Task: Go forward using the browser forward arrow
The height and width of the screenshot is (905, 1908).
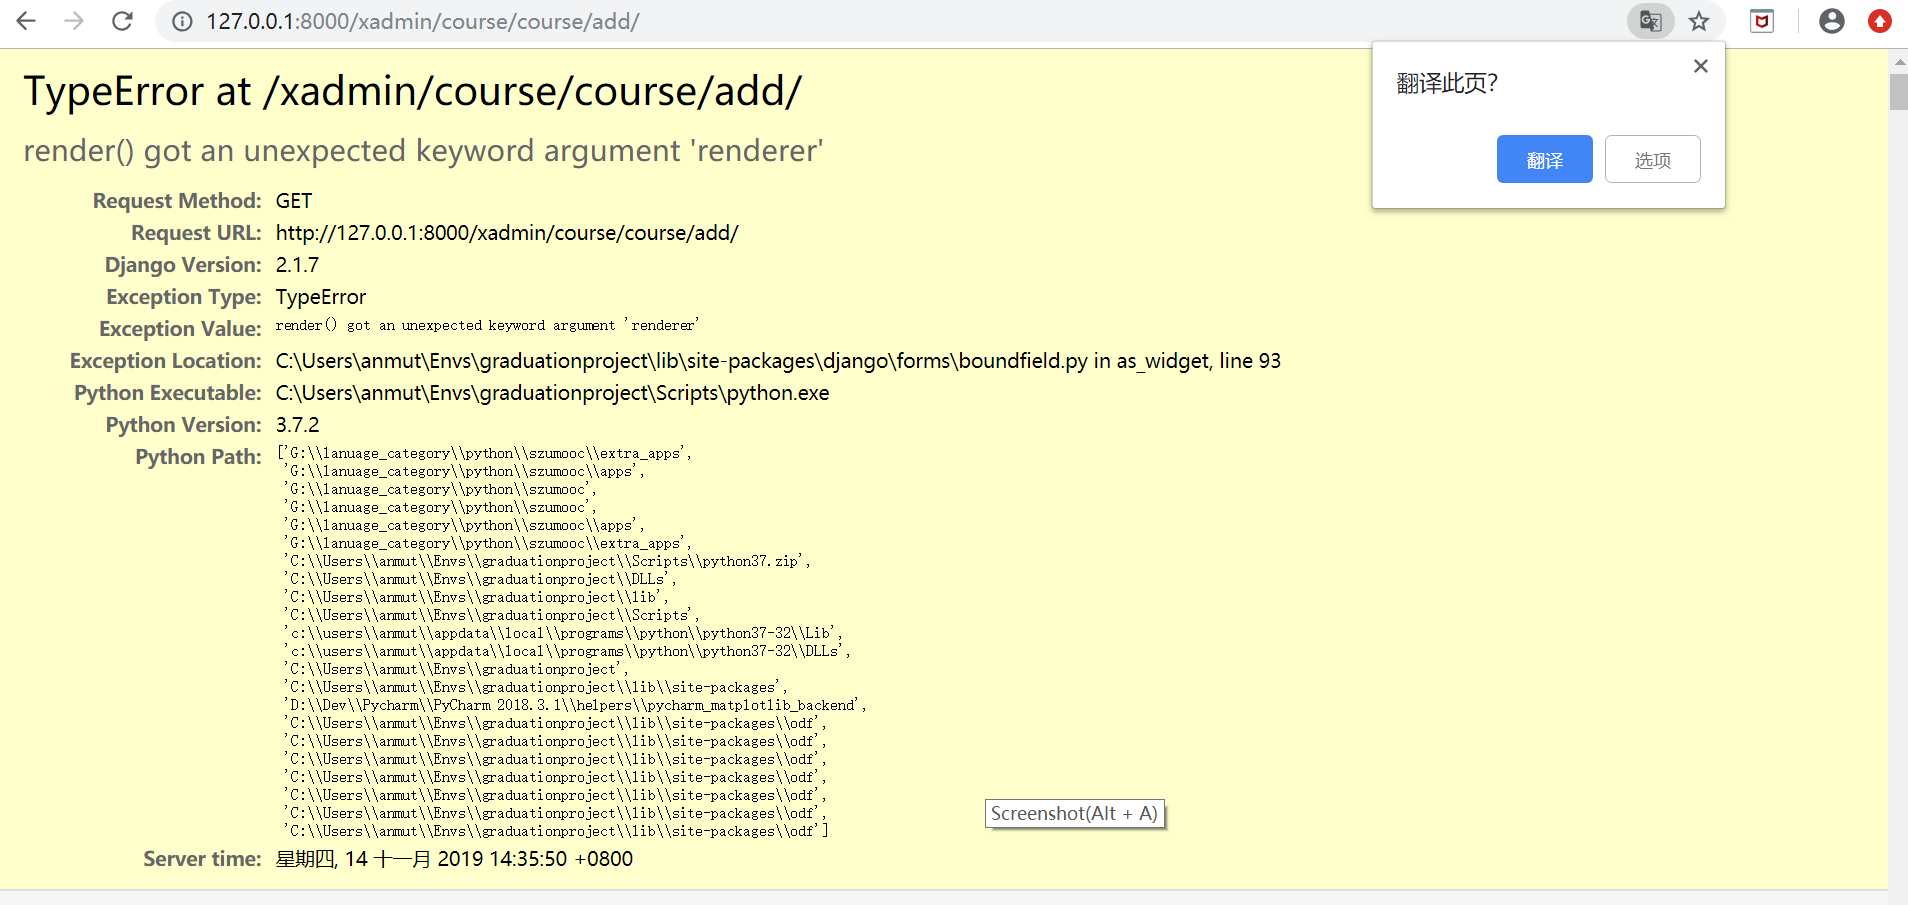Action: [x=74, y=21]
